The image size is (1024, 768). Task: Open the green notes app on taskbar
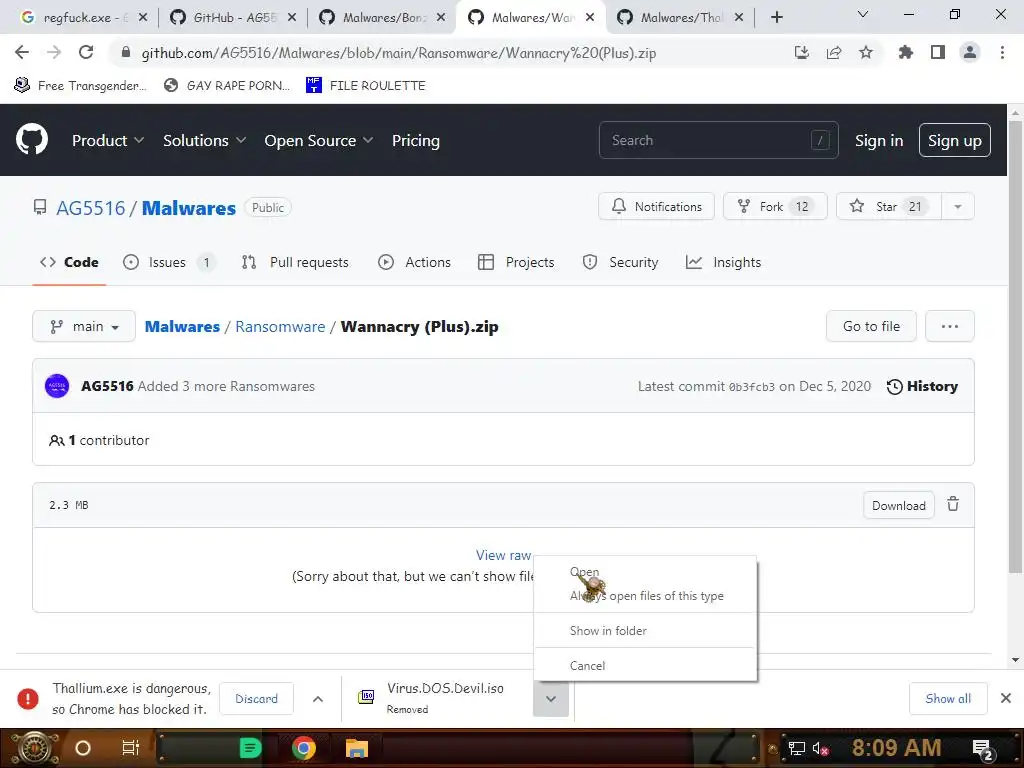[250, 748]
